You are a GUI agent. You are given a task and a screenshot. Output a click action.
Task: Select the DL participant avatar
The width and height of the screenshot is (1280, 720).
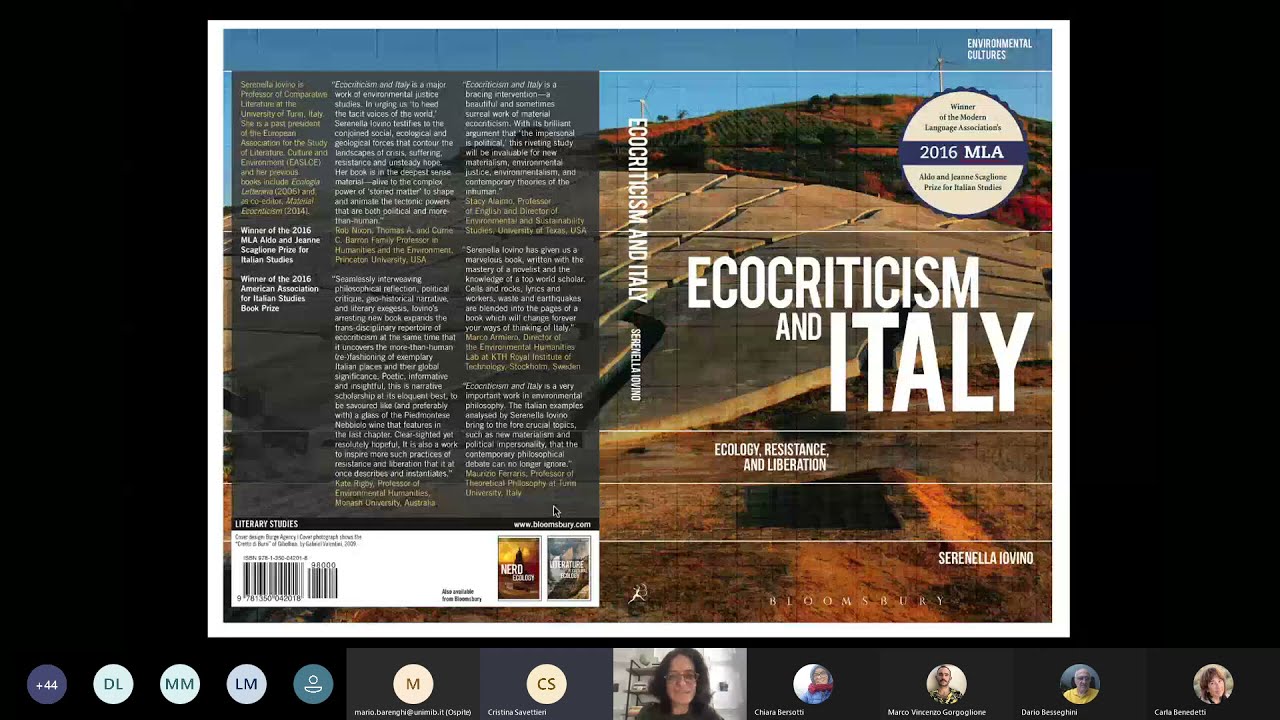pyautogui.click(x=113, y=684)
